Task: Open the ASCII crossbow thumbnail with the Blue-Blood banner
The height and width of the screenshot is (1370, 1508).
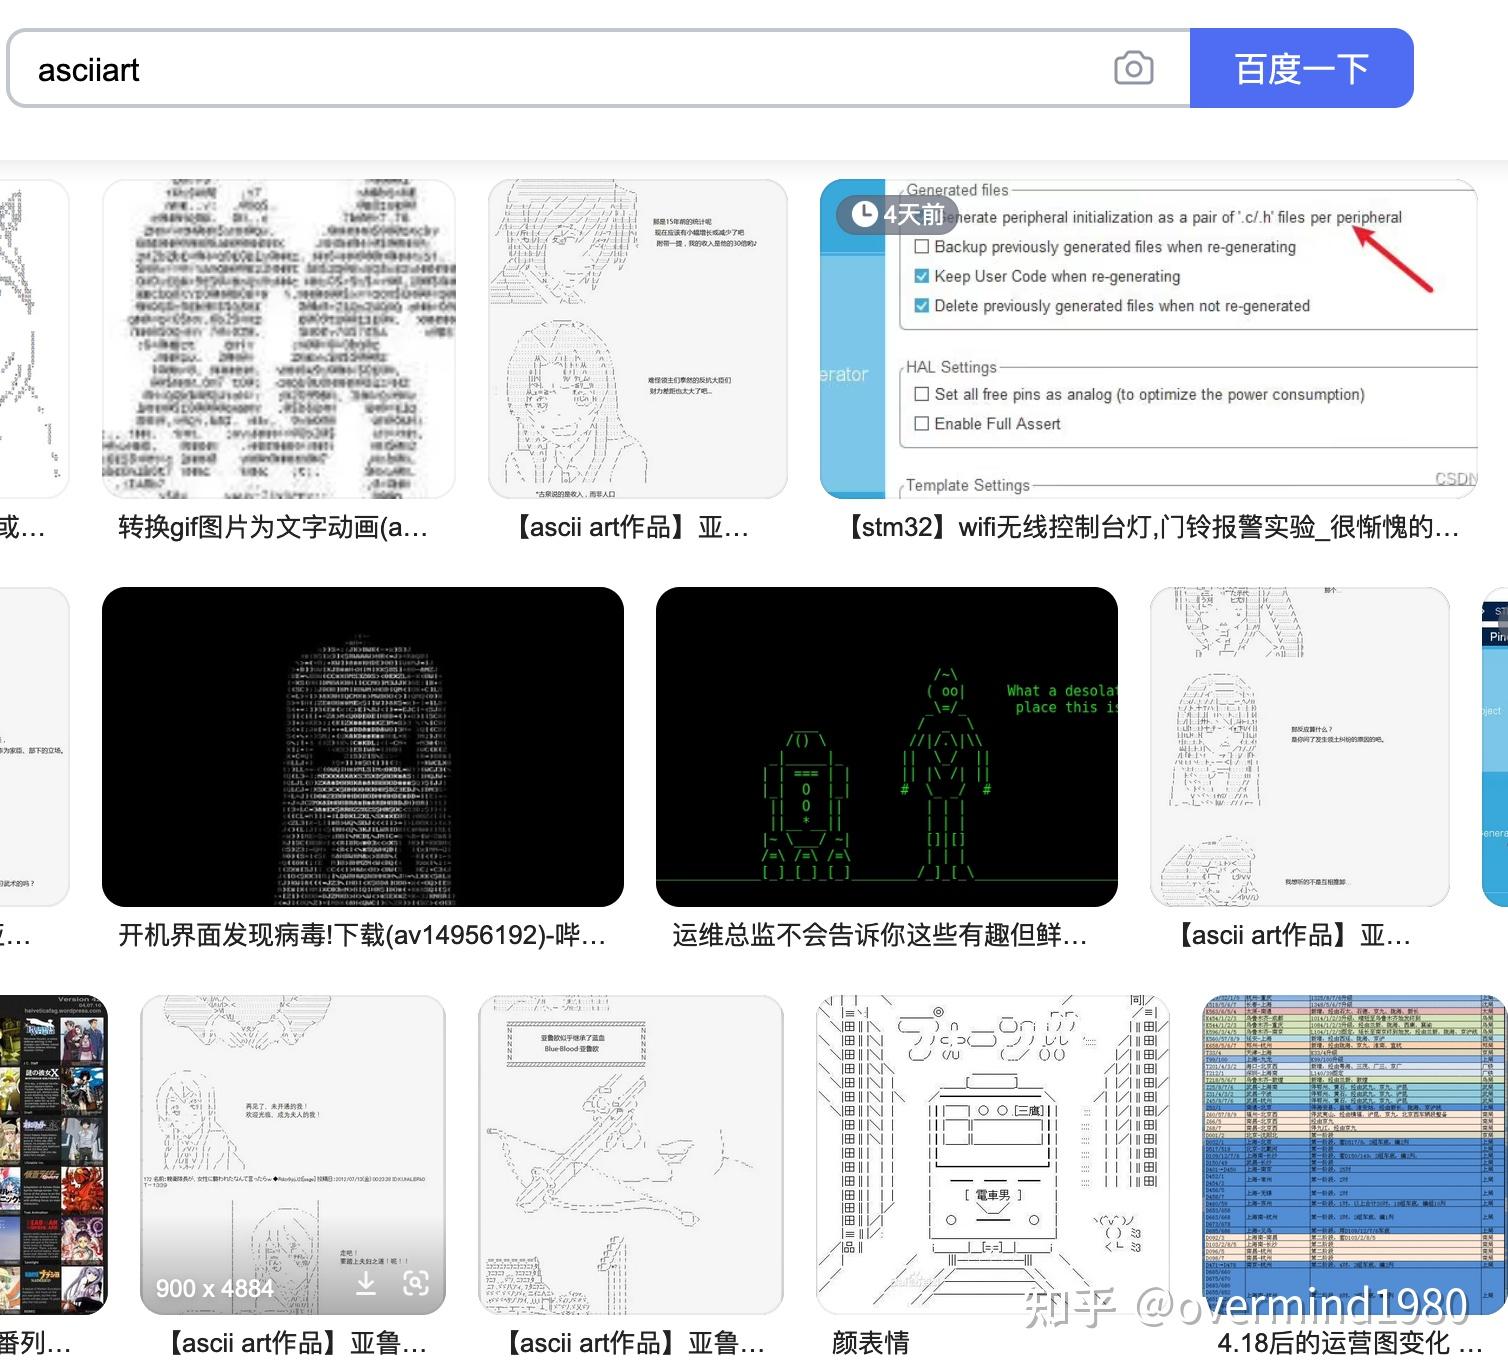Action: point(631,1155)
